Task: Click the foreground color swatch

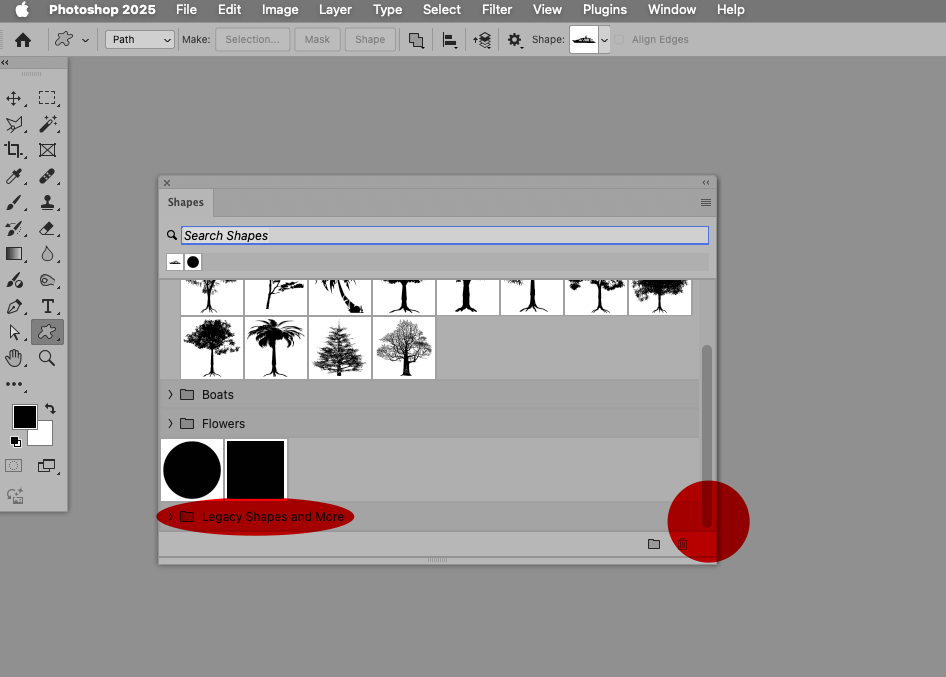Action: click(x=24, y=417)
